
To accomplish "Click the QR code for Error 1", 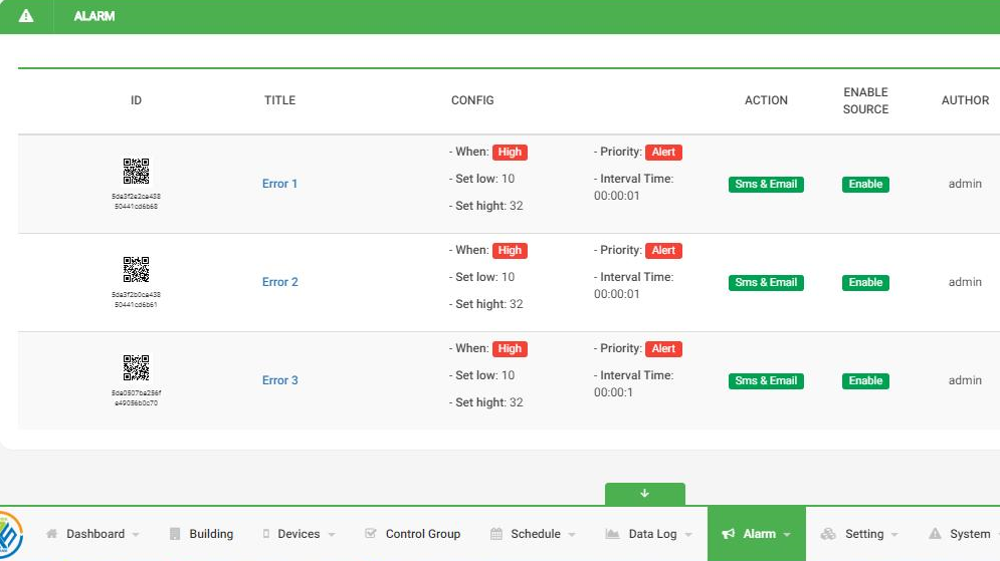I will click(x=136, y=171).
